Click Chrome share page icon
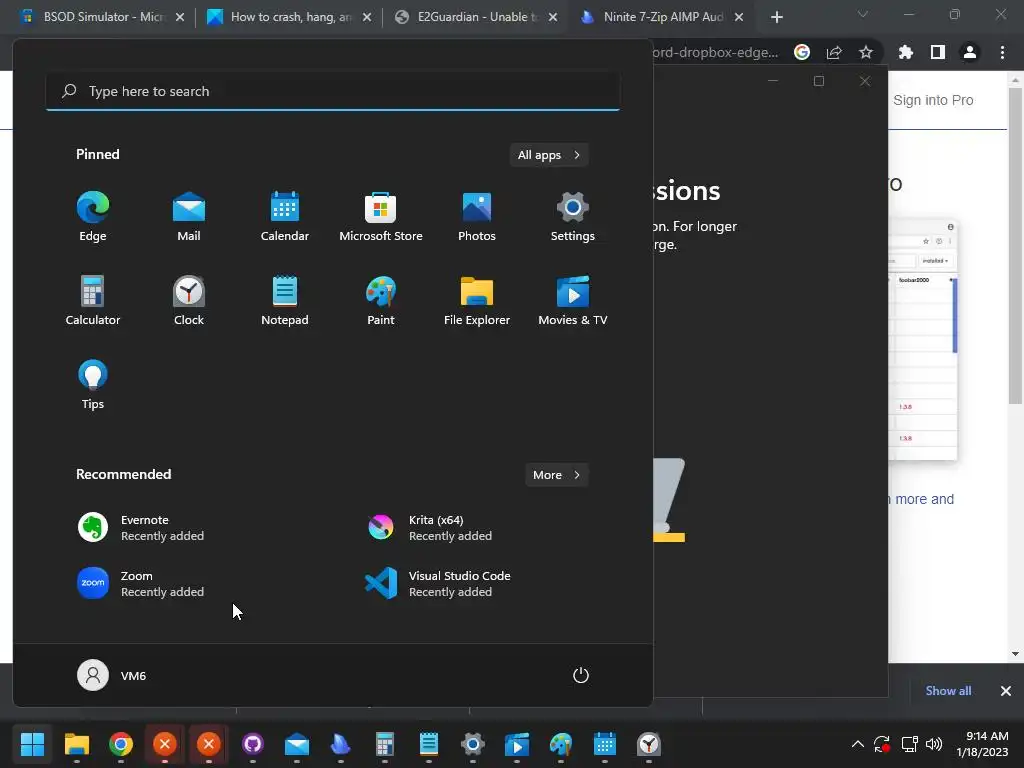 coord(834,52)
